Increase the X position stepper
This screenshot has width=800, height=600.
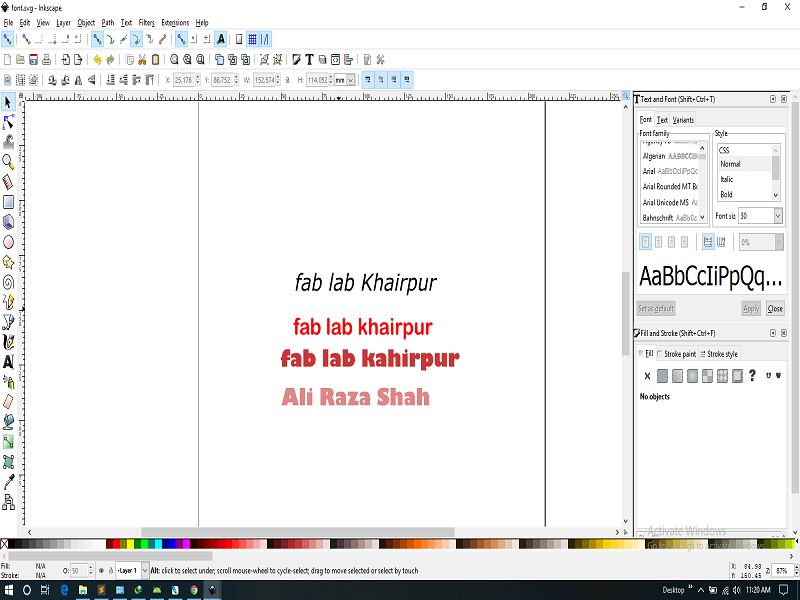tap(198, 77)
